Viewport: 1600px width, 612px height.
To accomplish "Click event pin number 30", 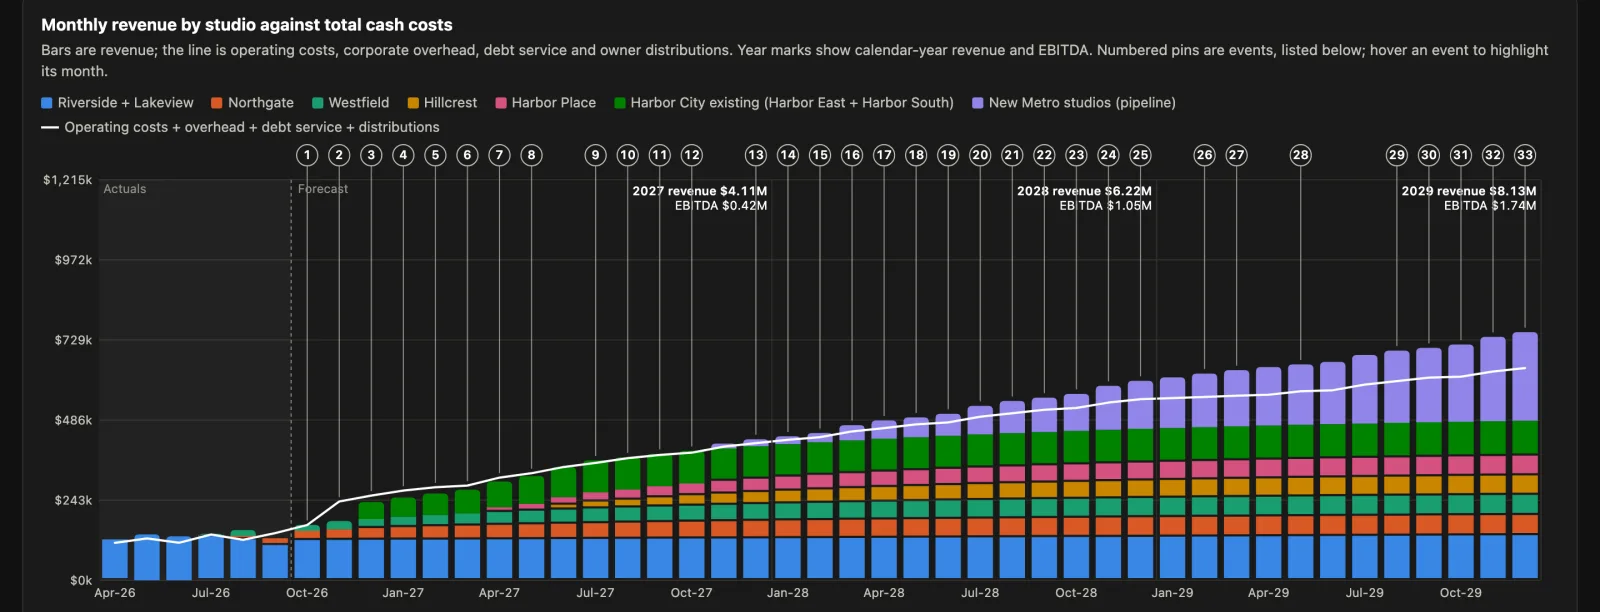I will tap(1429, 155).
